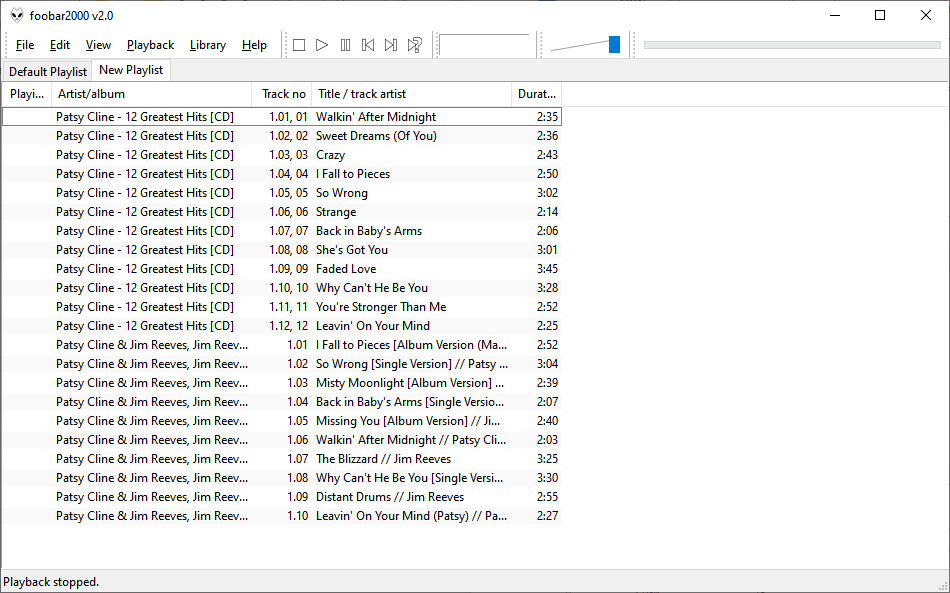950x593 pixels.
Task: Sort by the Artist/album column header
Action: point(150,94)
